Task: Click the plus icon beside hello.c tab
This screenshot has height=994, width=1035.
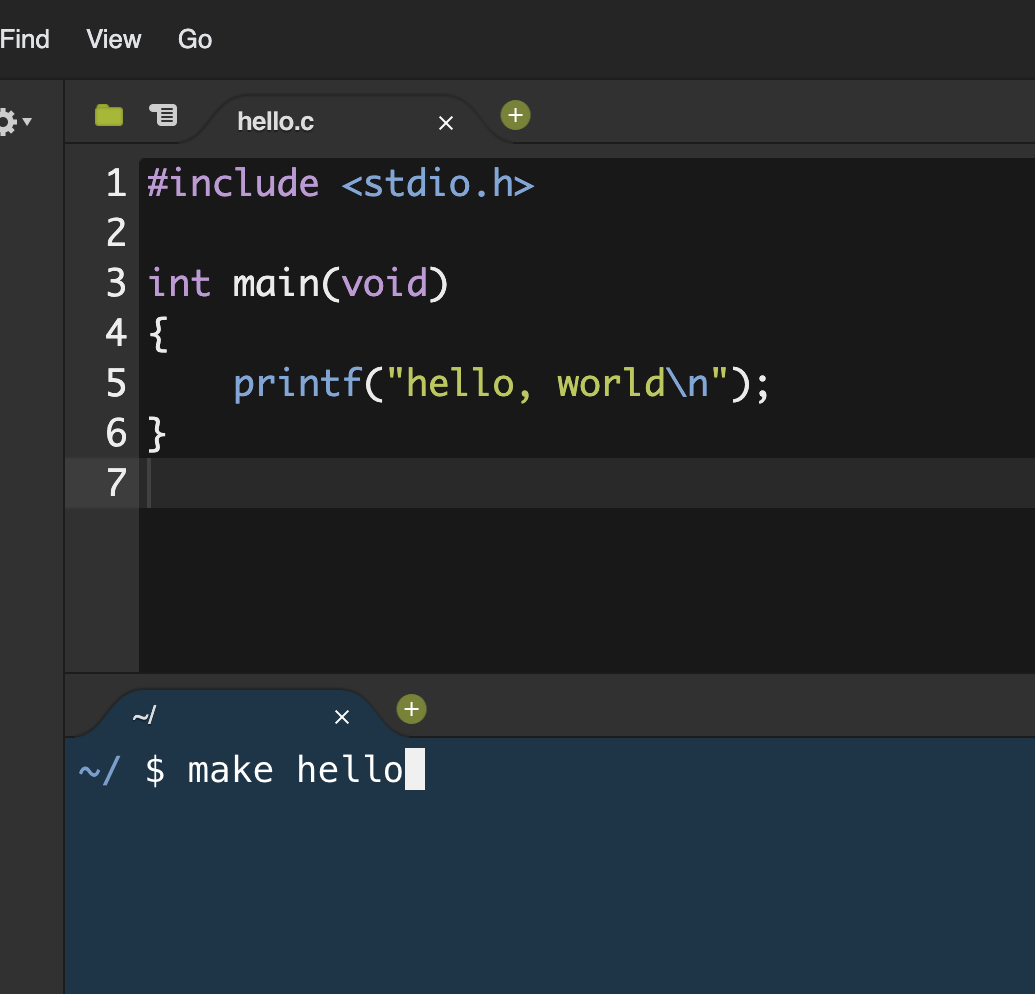Action: (x=515, y=115)
